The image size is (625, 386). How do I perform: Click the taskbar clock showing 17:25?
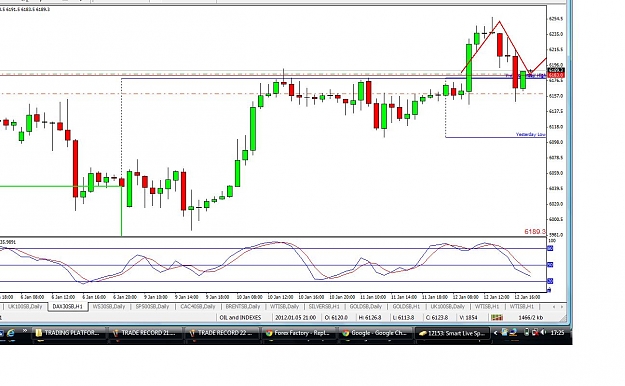(x=557, y=333)
